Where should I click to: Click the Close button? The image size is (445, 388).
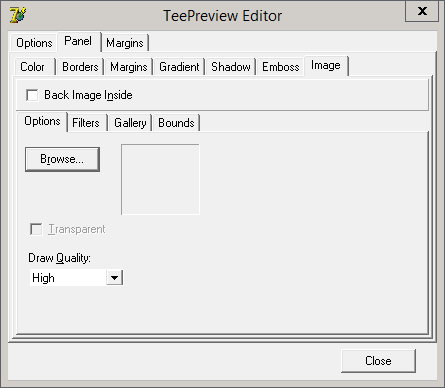[x=378, y=361]
